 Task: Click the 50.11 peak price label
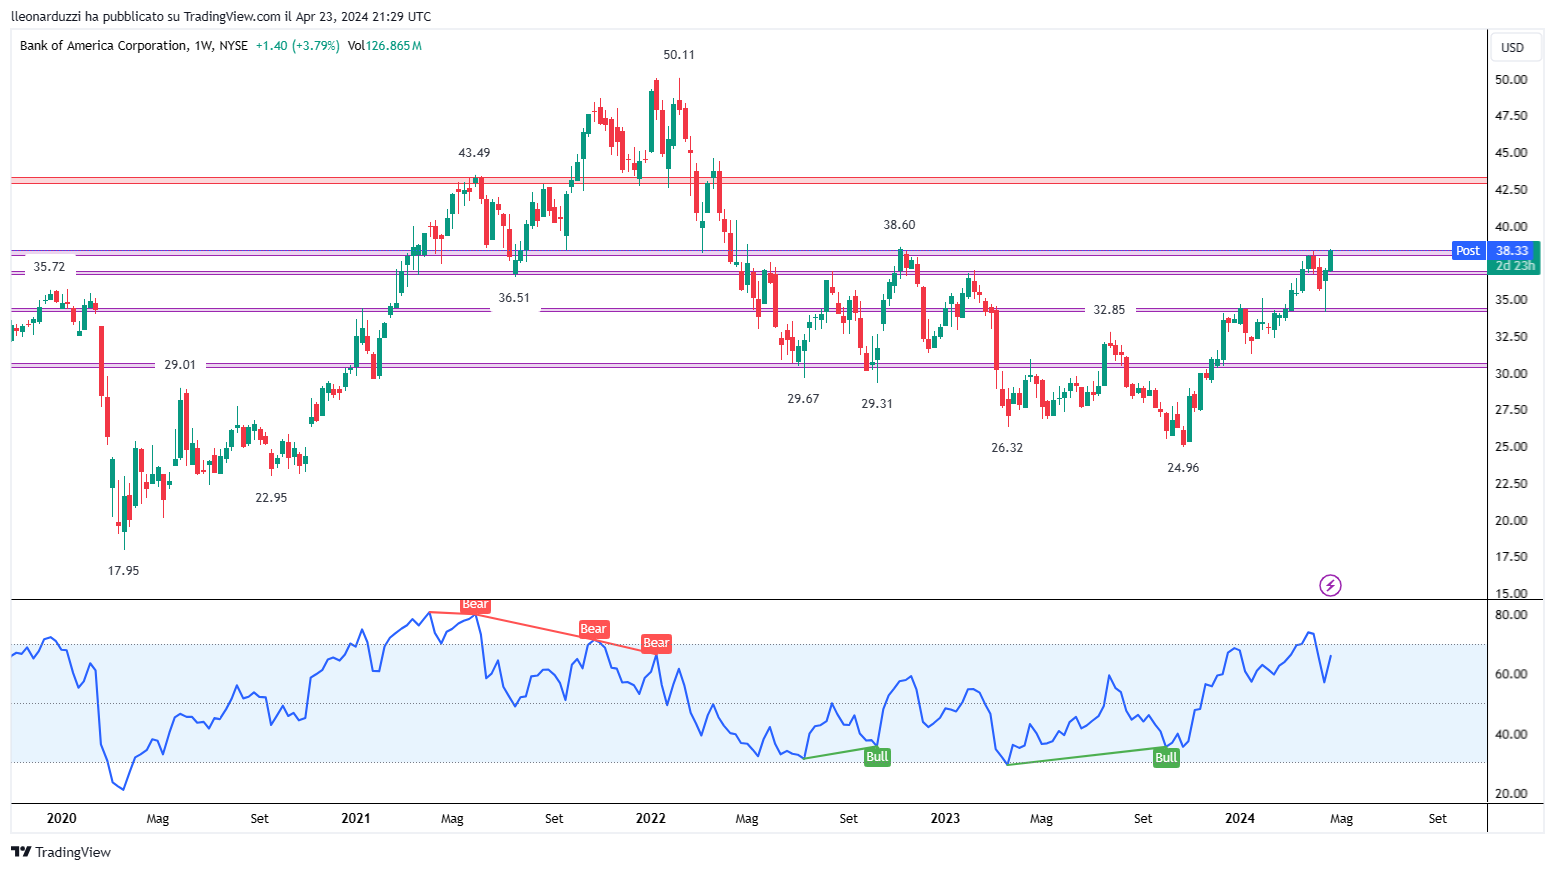click(x=679, y=55)
